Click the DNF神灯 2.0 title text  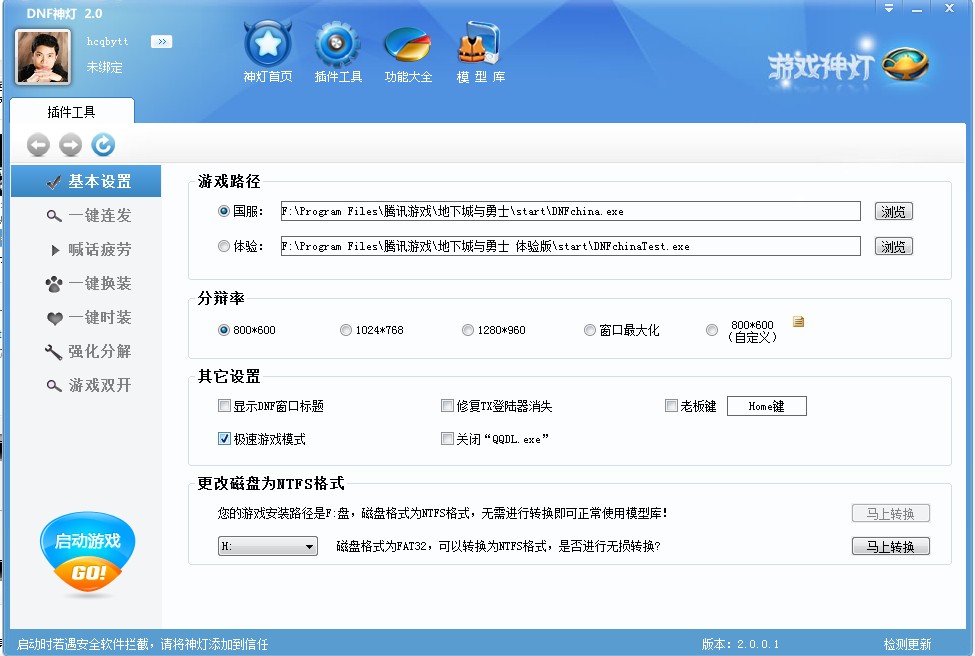point(64,14)
